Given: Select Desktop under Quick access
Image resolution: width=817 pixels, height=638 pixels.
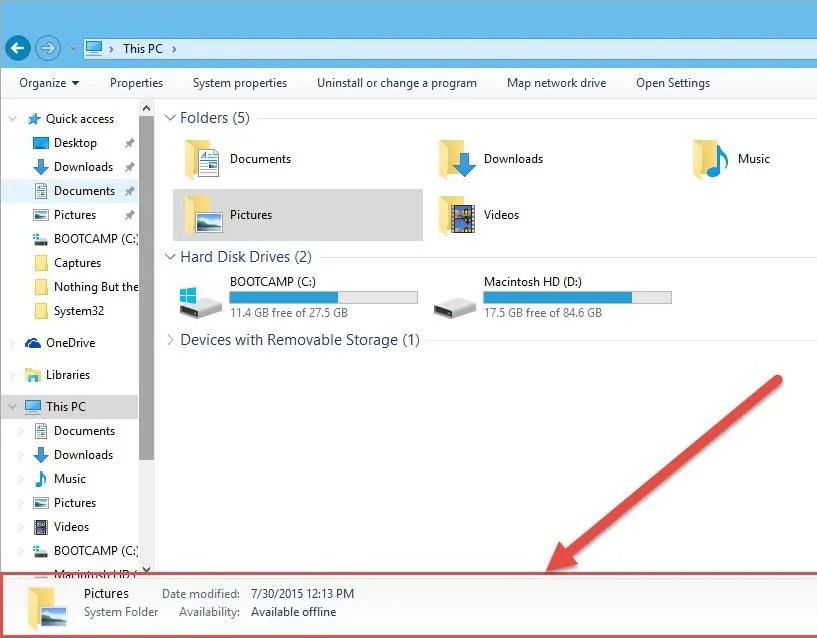Looking at the screenshot, I should [75, 143].
